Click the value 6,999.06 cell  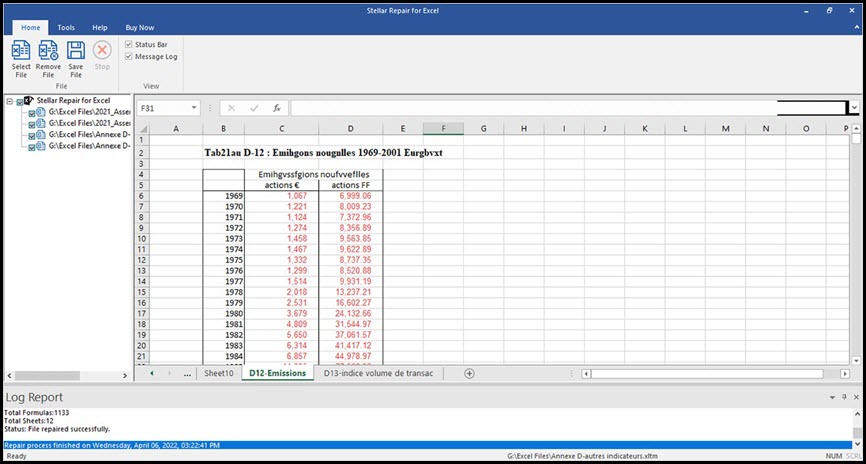351,196
